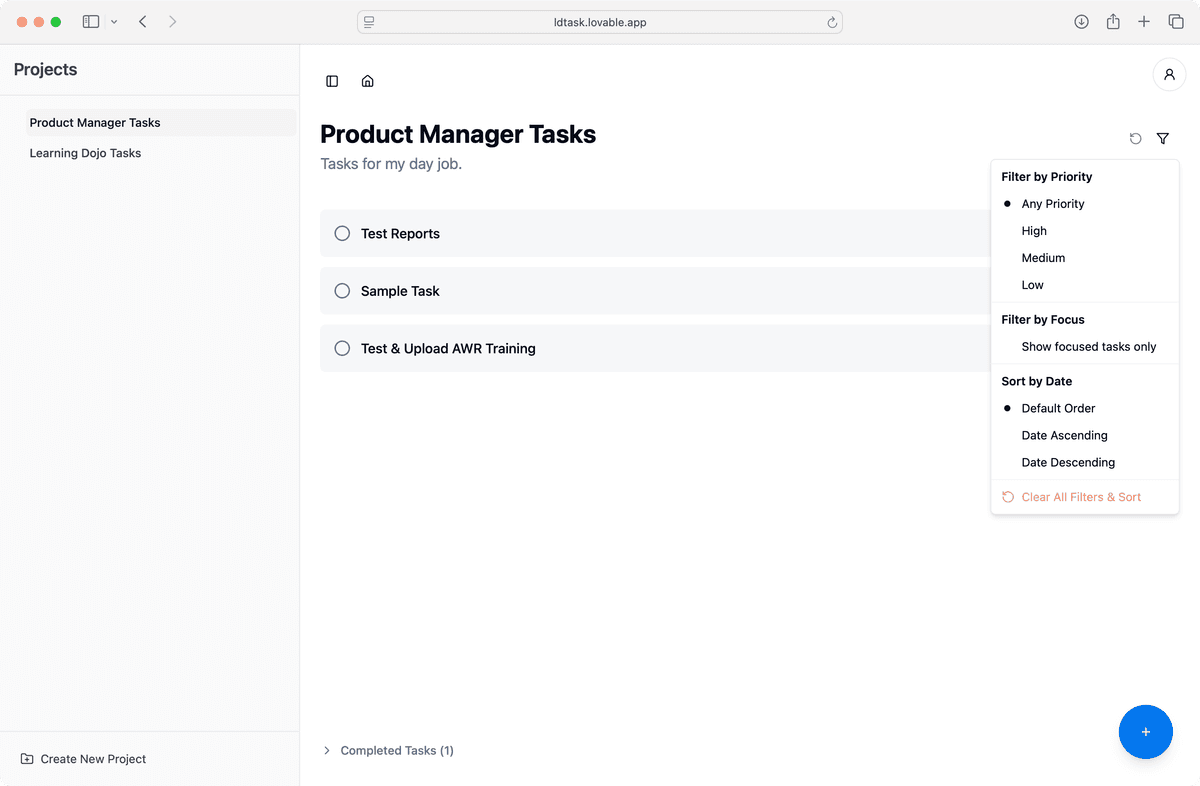Click Clear All Filters & Sort
Viewport: 1200px width, 786px height.
[x=1085, y=497]
